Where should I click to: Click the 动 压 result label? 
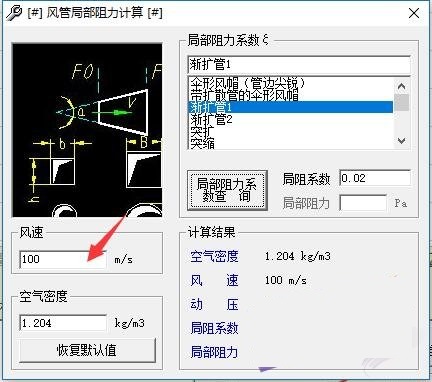214,304
